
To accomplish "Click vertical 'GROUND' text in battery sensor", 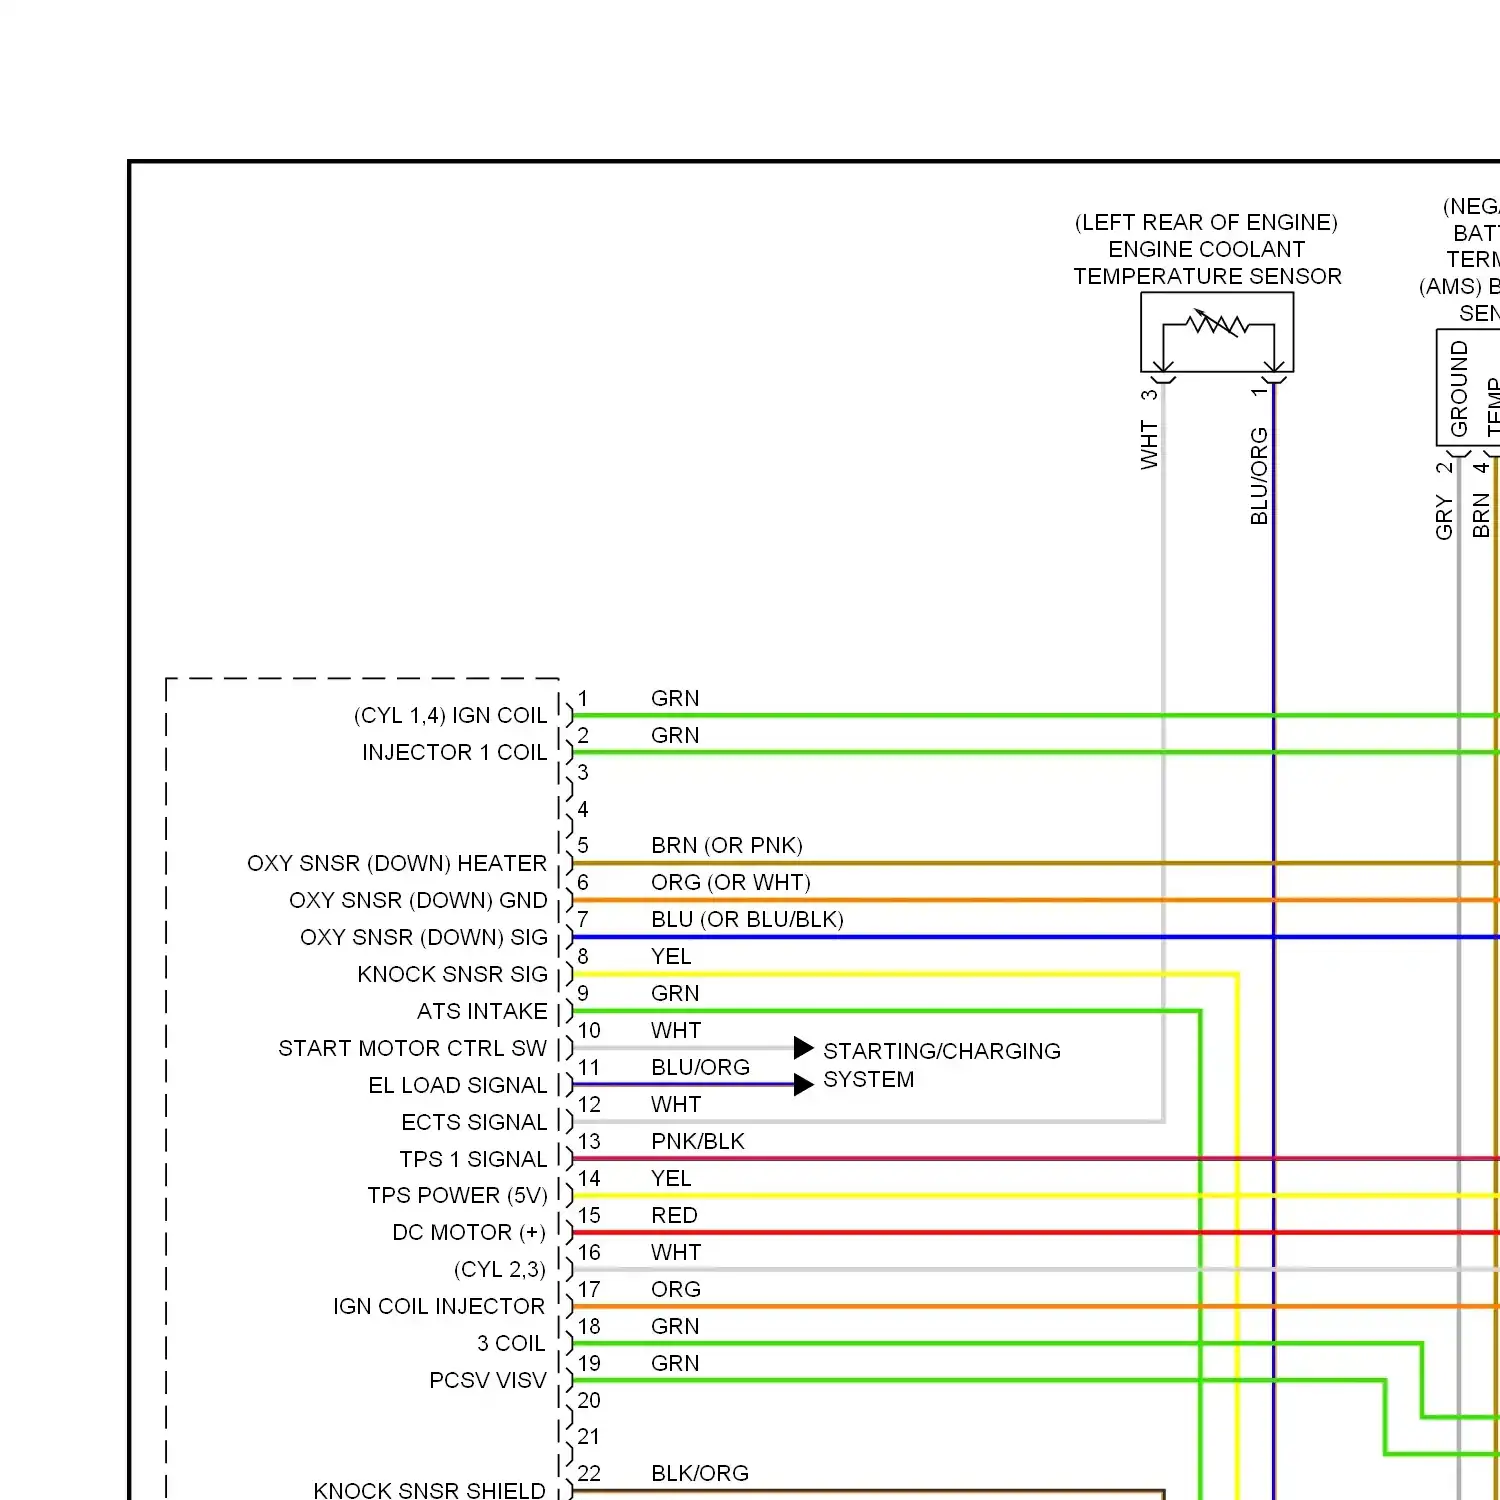I will [1459, 388].
